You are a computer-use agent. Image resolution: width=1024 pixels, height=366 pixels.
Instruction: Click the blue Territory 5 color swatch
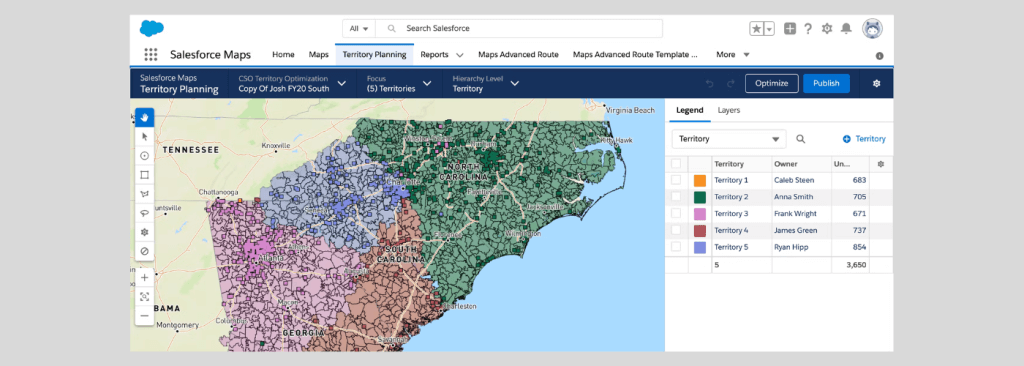[x=699, y=248]
